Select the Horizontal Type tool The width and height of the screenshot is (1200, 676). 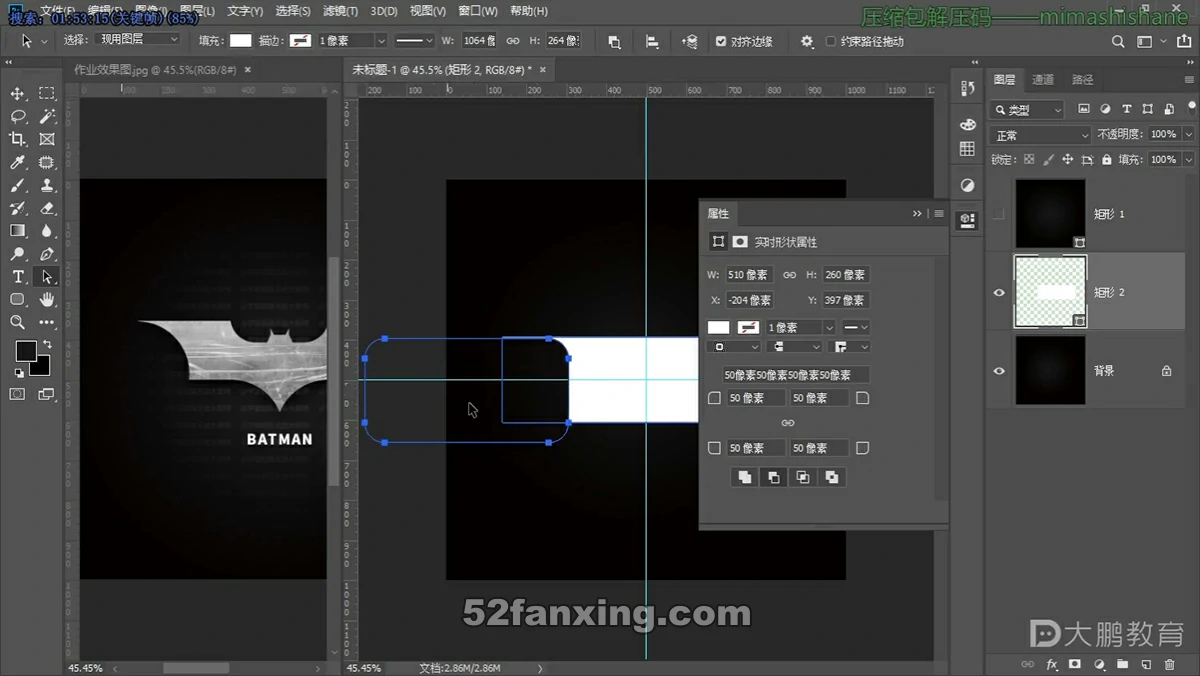(17, 277)
